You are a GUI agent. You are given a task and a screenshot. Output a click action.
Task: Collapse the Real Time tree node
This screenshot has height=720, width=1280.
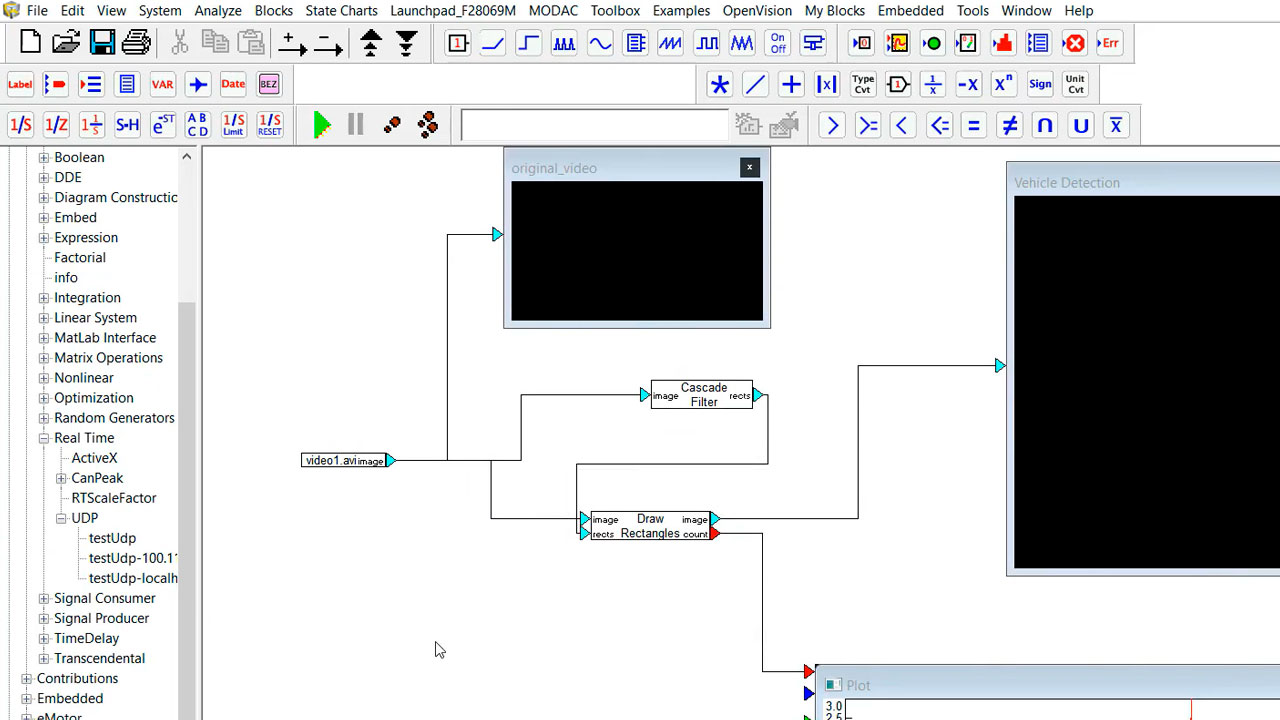coord(44,438)
